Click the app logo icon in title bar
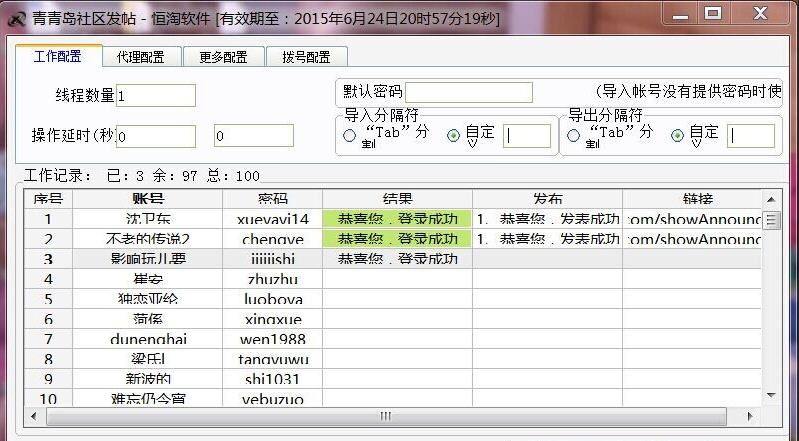 pyautogui.click(x=17, y=19)
